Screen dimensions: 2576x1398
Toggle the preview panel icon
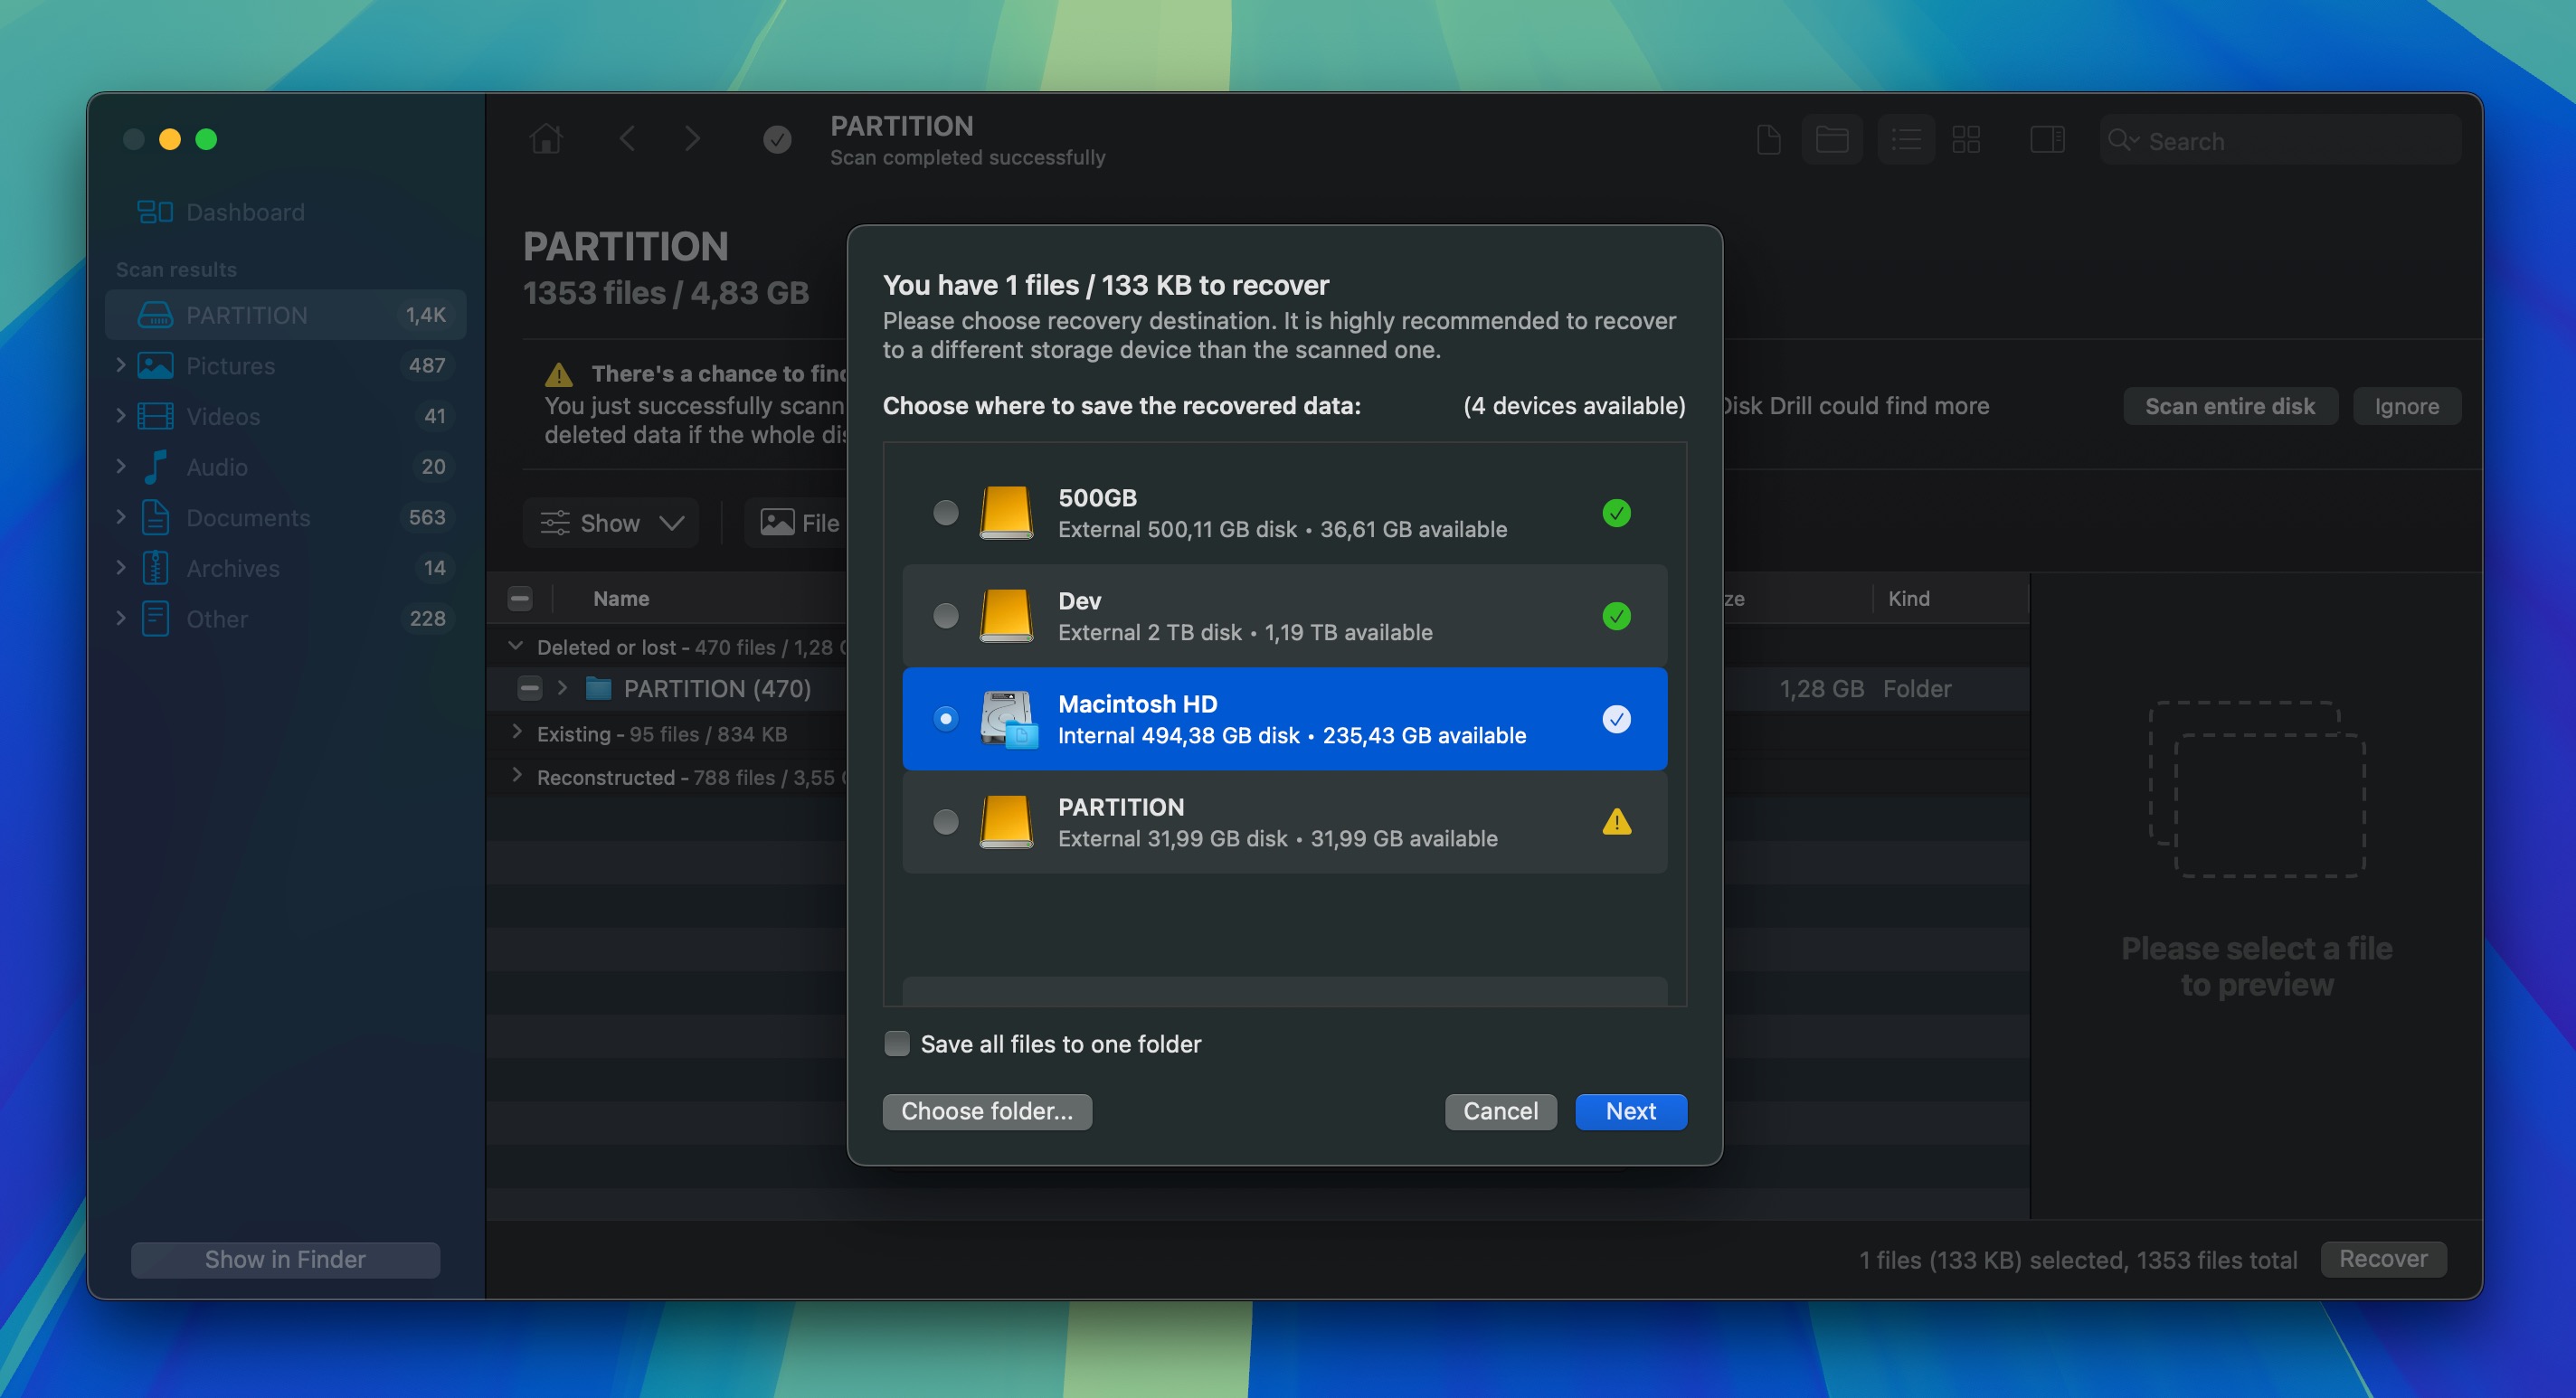click(2046, 139)
